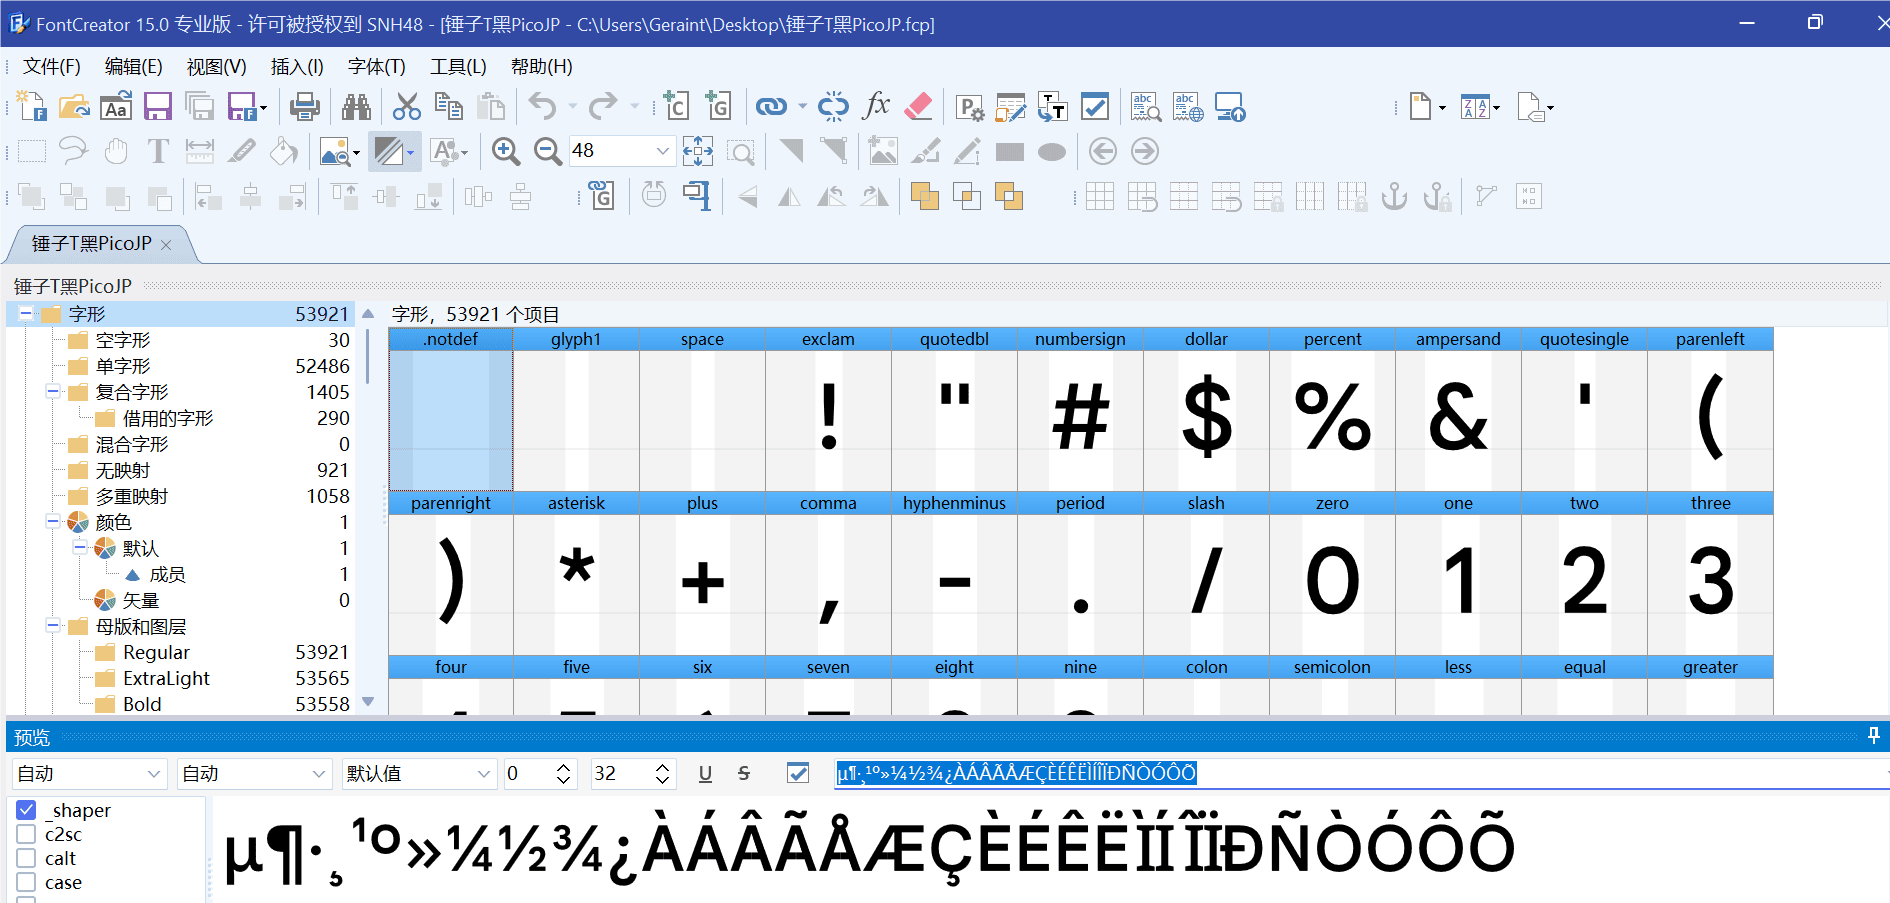Click the Print icon

[304, 106]
